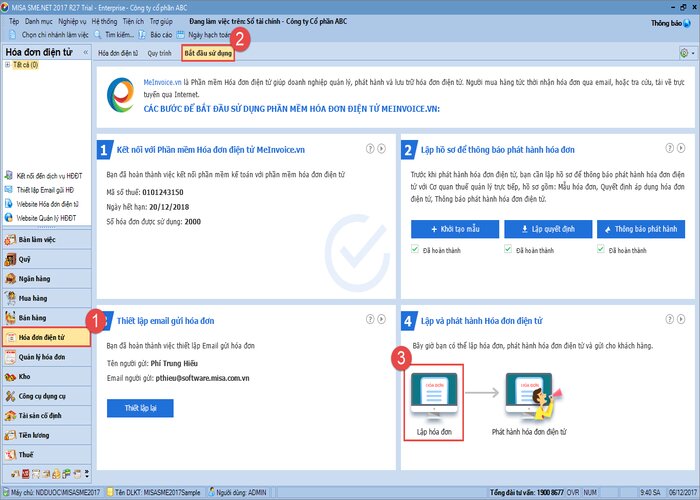Switch to the Quy trình tab
700x500 pixels.
pyautogui.click(x=159, y=53)
